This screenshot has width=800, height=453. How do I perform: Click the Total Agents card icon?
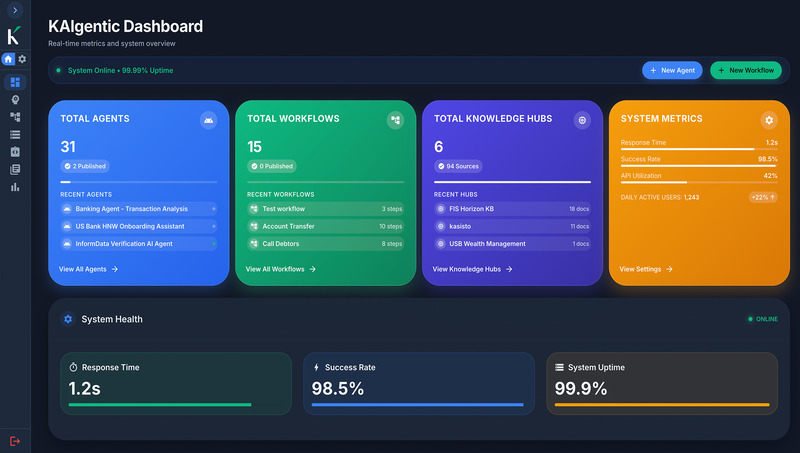[208, 120]
